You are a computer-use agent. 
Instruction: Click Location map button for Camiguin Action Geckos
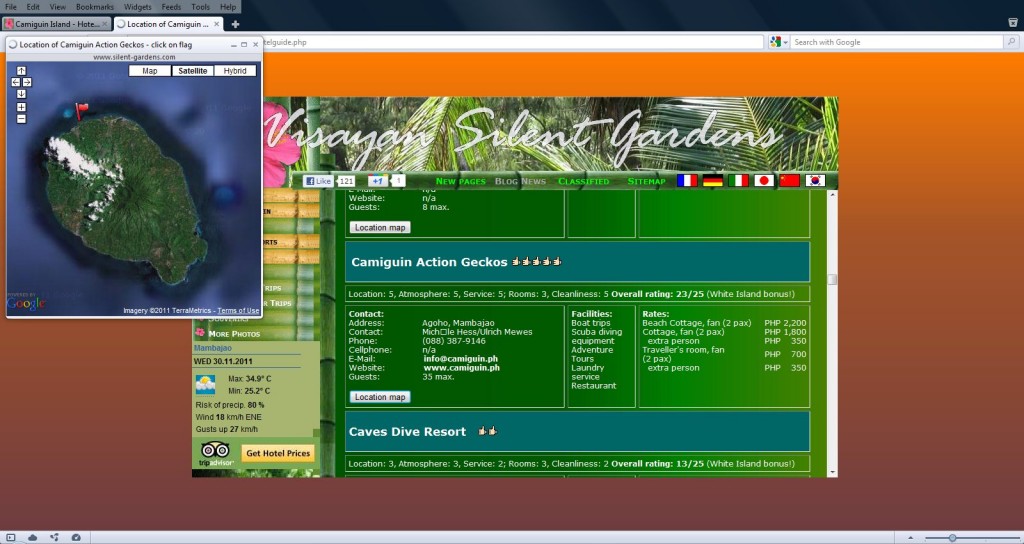click(x=380, y=397)
